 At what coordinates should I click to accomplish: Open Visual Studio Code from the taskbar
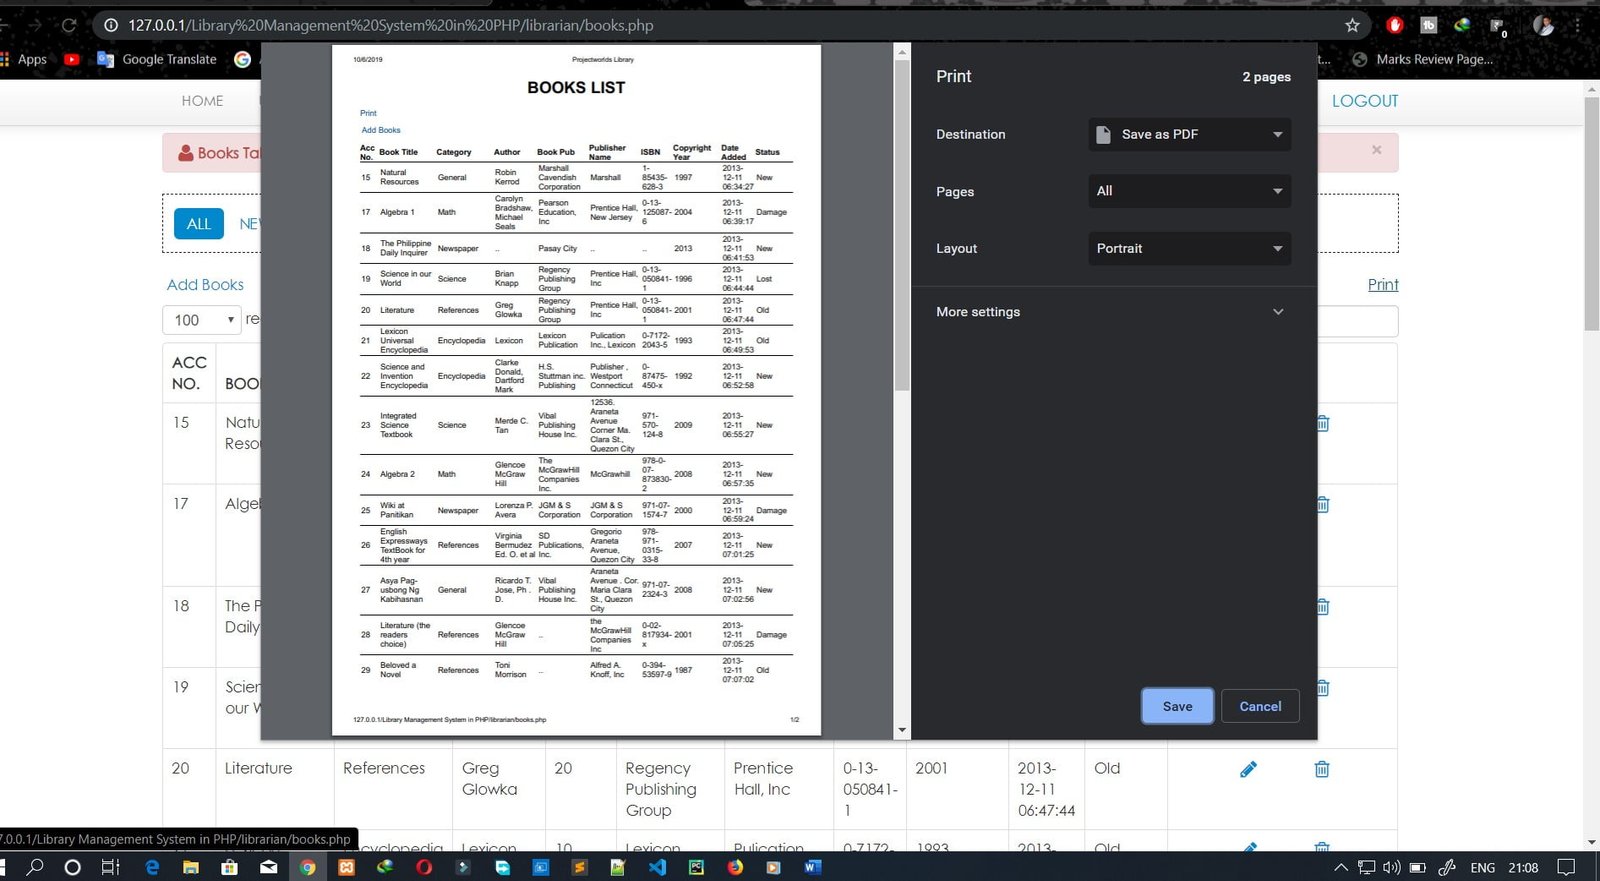click(657, 867)
